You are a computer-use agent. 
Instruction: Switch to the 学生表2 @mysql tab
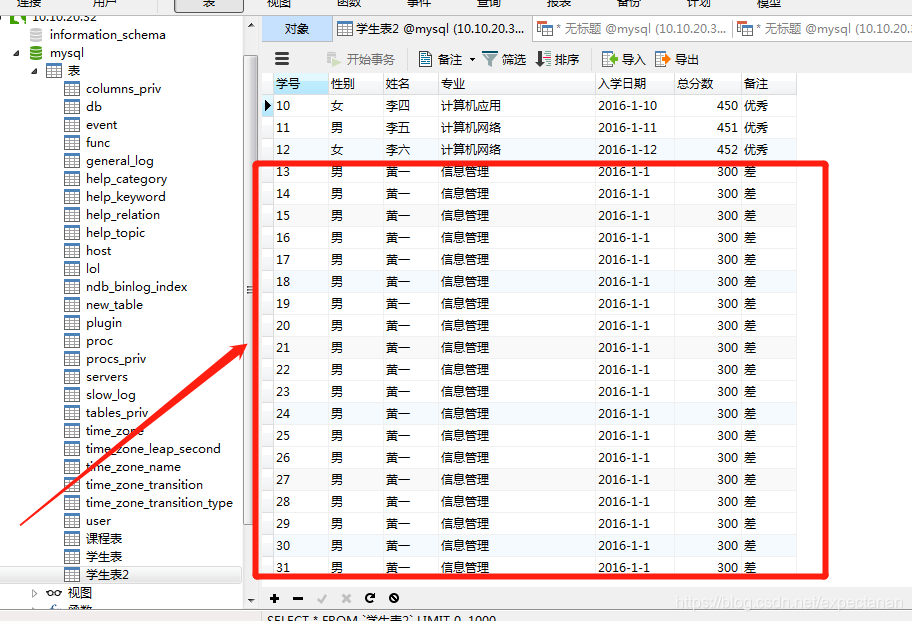(431, 29)
